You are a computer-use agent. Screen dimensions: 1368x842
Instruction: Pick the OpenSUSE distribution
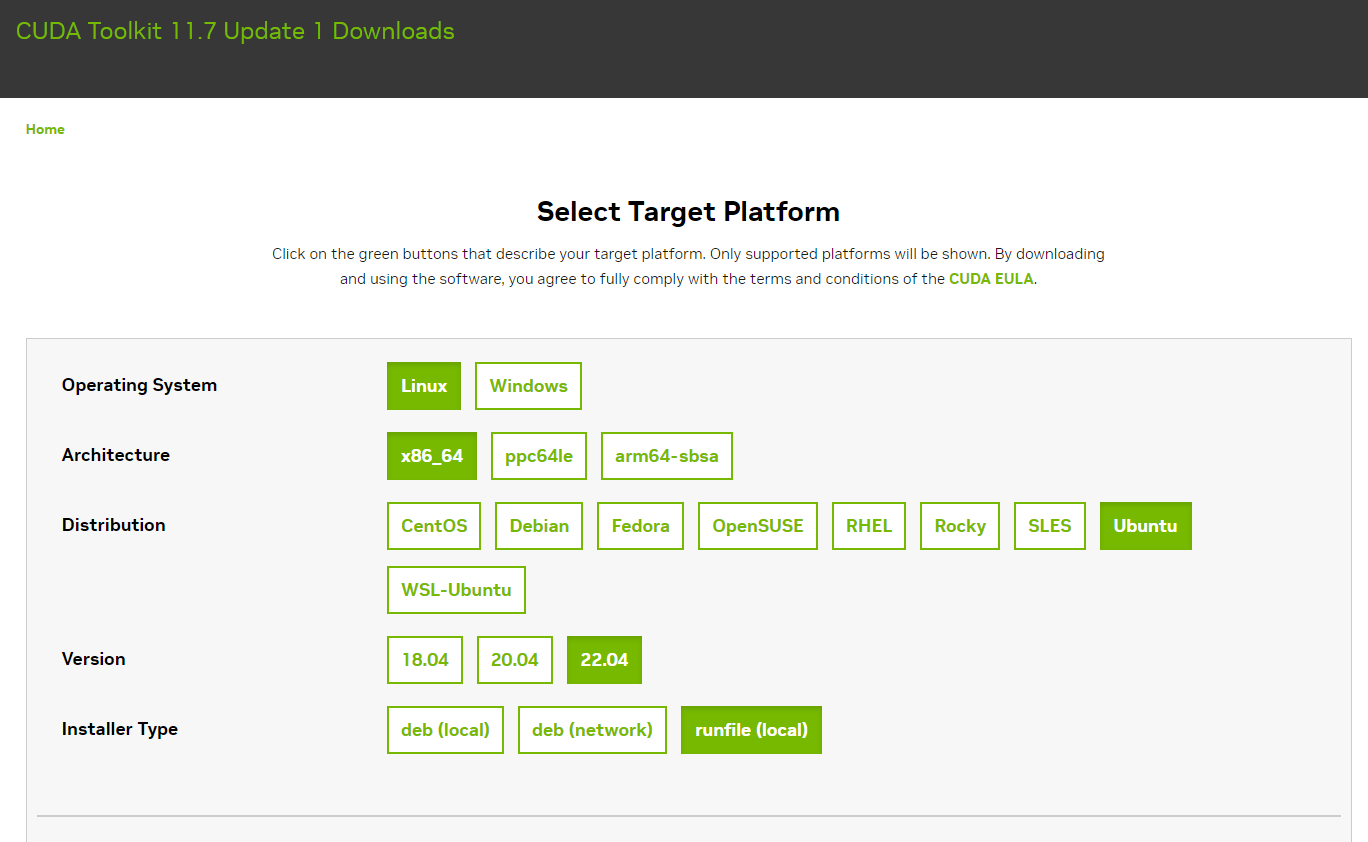[x=758, y=526]
